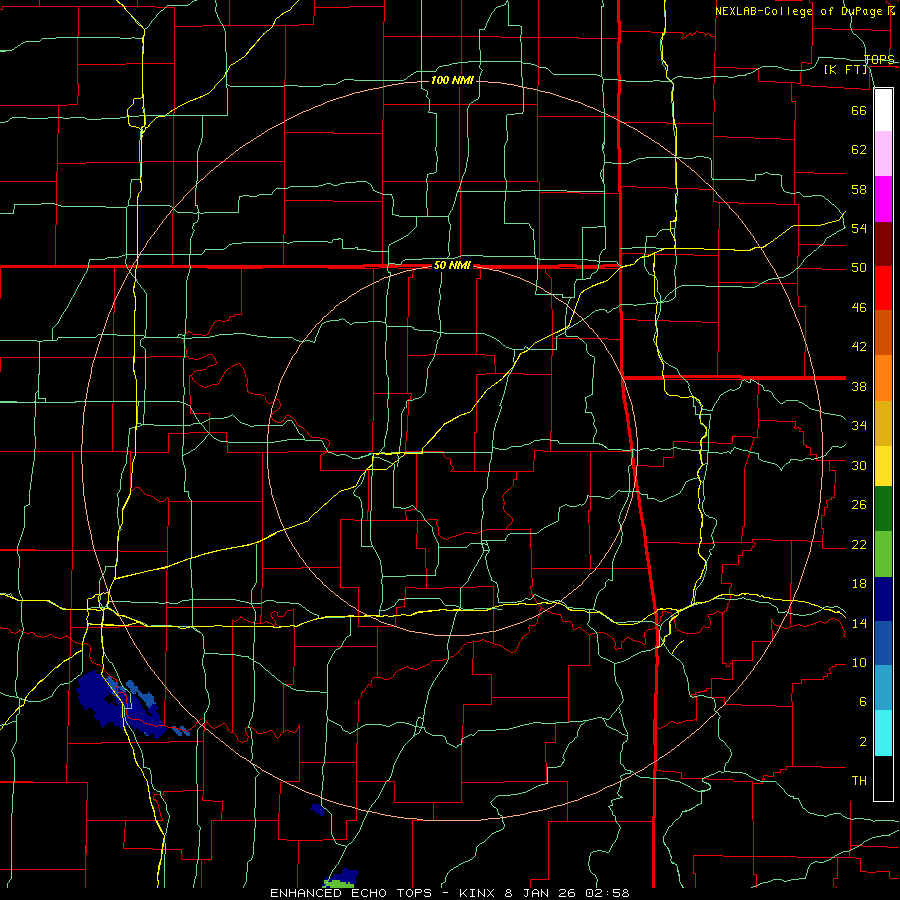Click the legend value '34'

coord(859,426)
